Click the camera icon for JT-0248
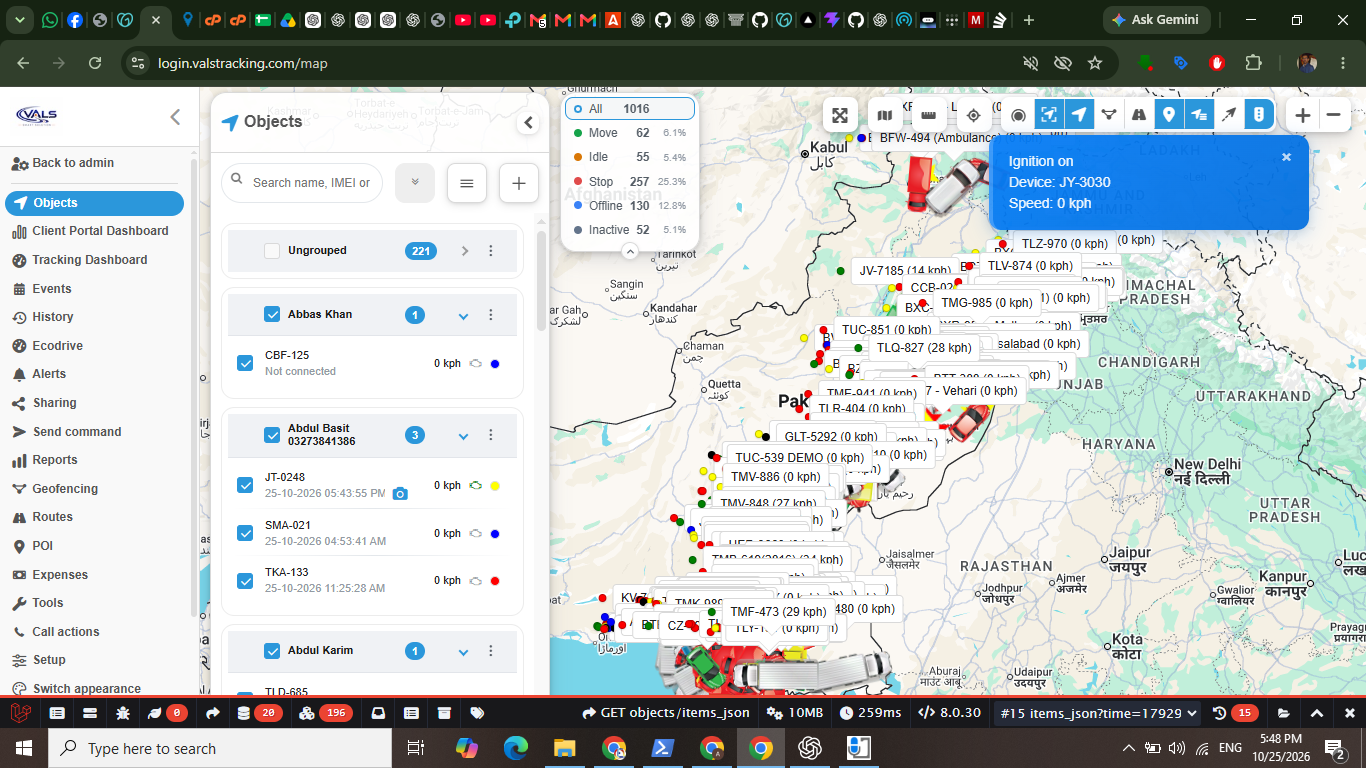The width and height of the screenshot is (1366, 768). [x=400, y=494]
